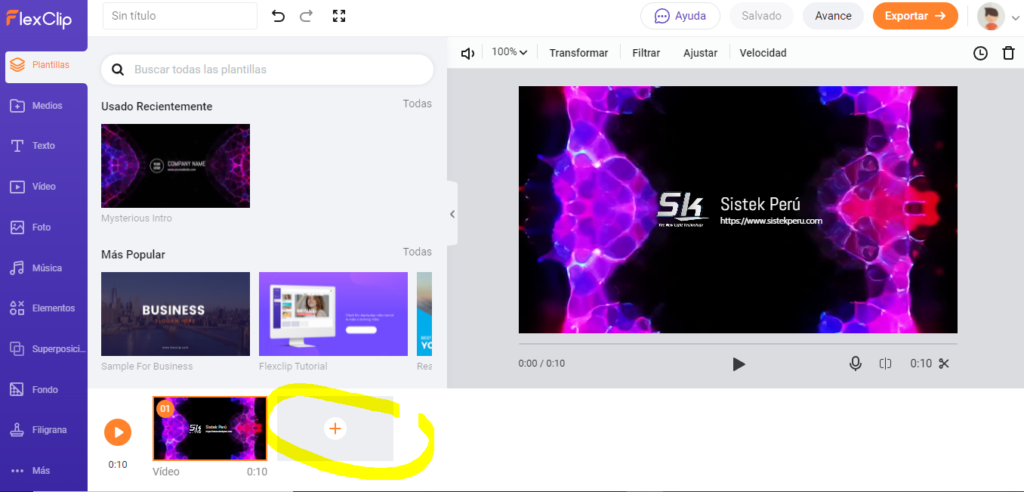Edit the Sin título project name field
This screenshot has height=492, width=1024.
pos(180,16)
